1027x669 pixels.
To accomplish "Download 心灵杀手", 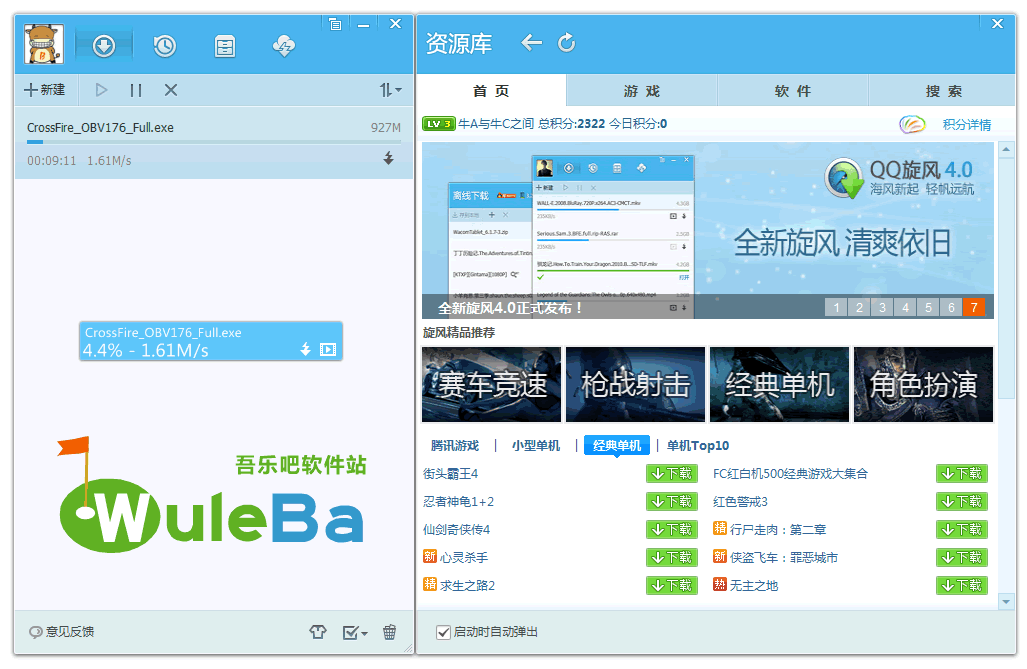I will [x=671, y=558].
